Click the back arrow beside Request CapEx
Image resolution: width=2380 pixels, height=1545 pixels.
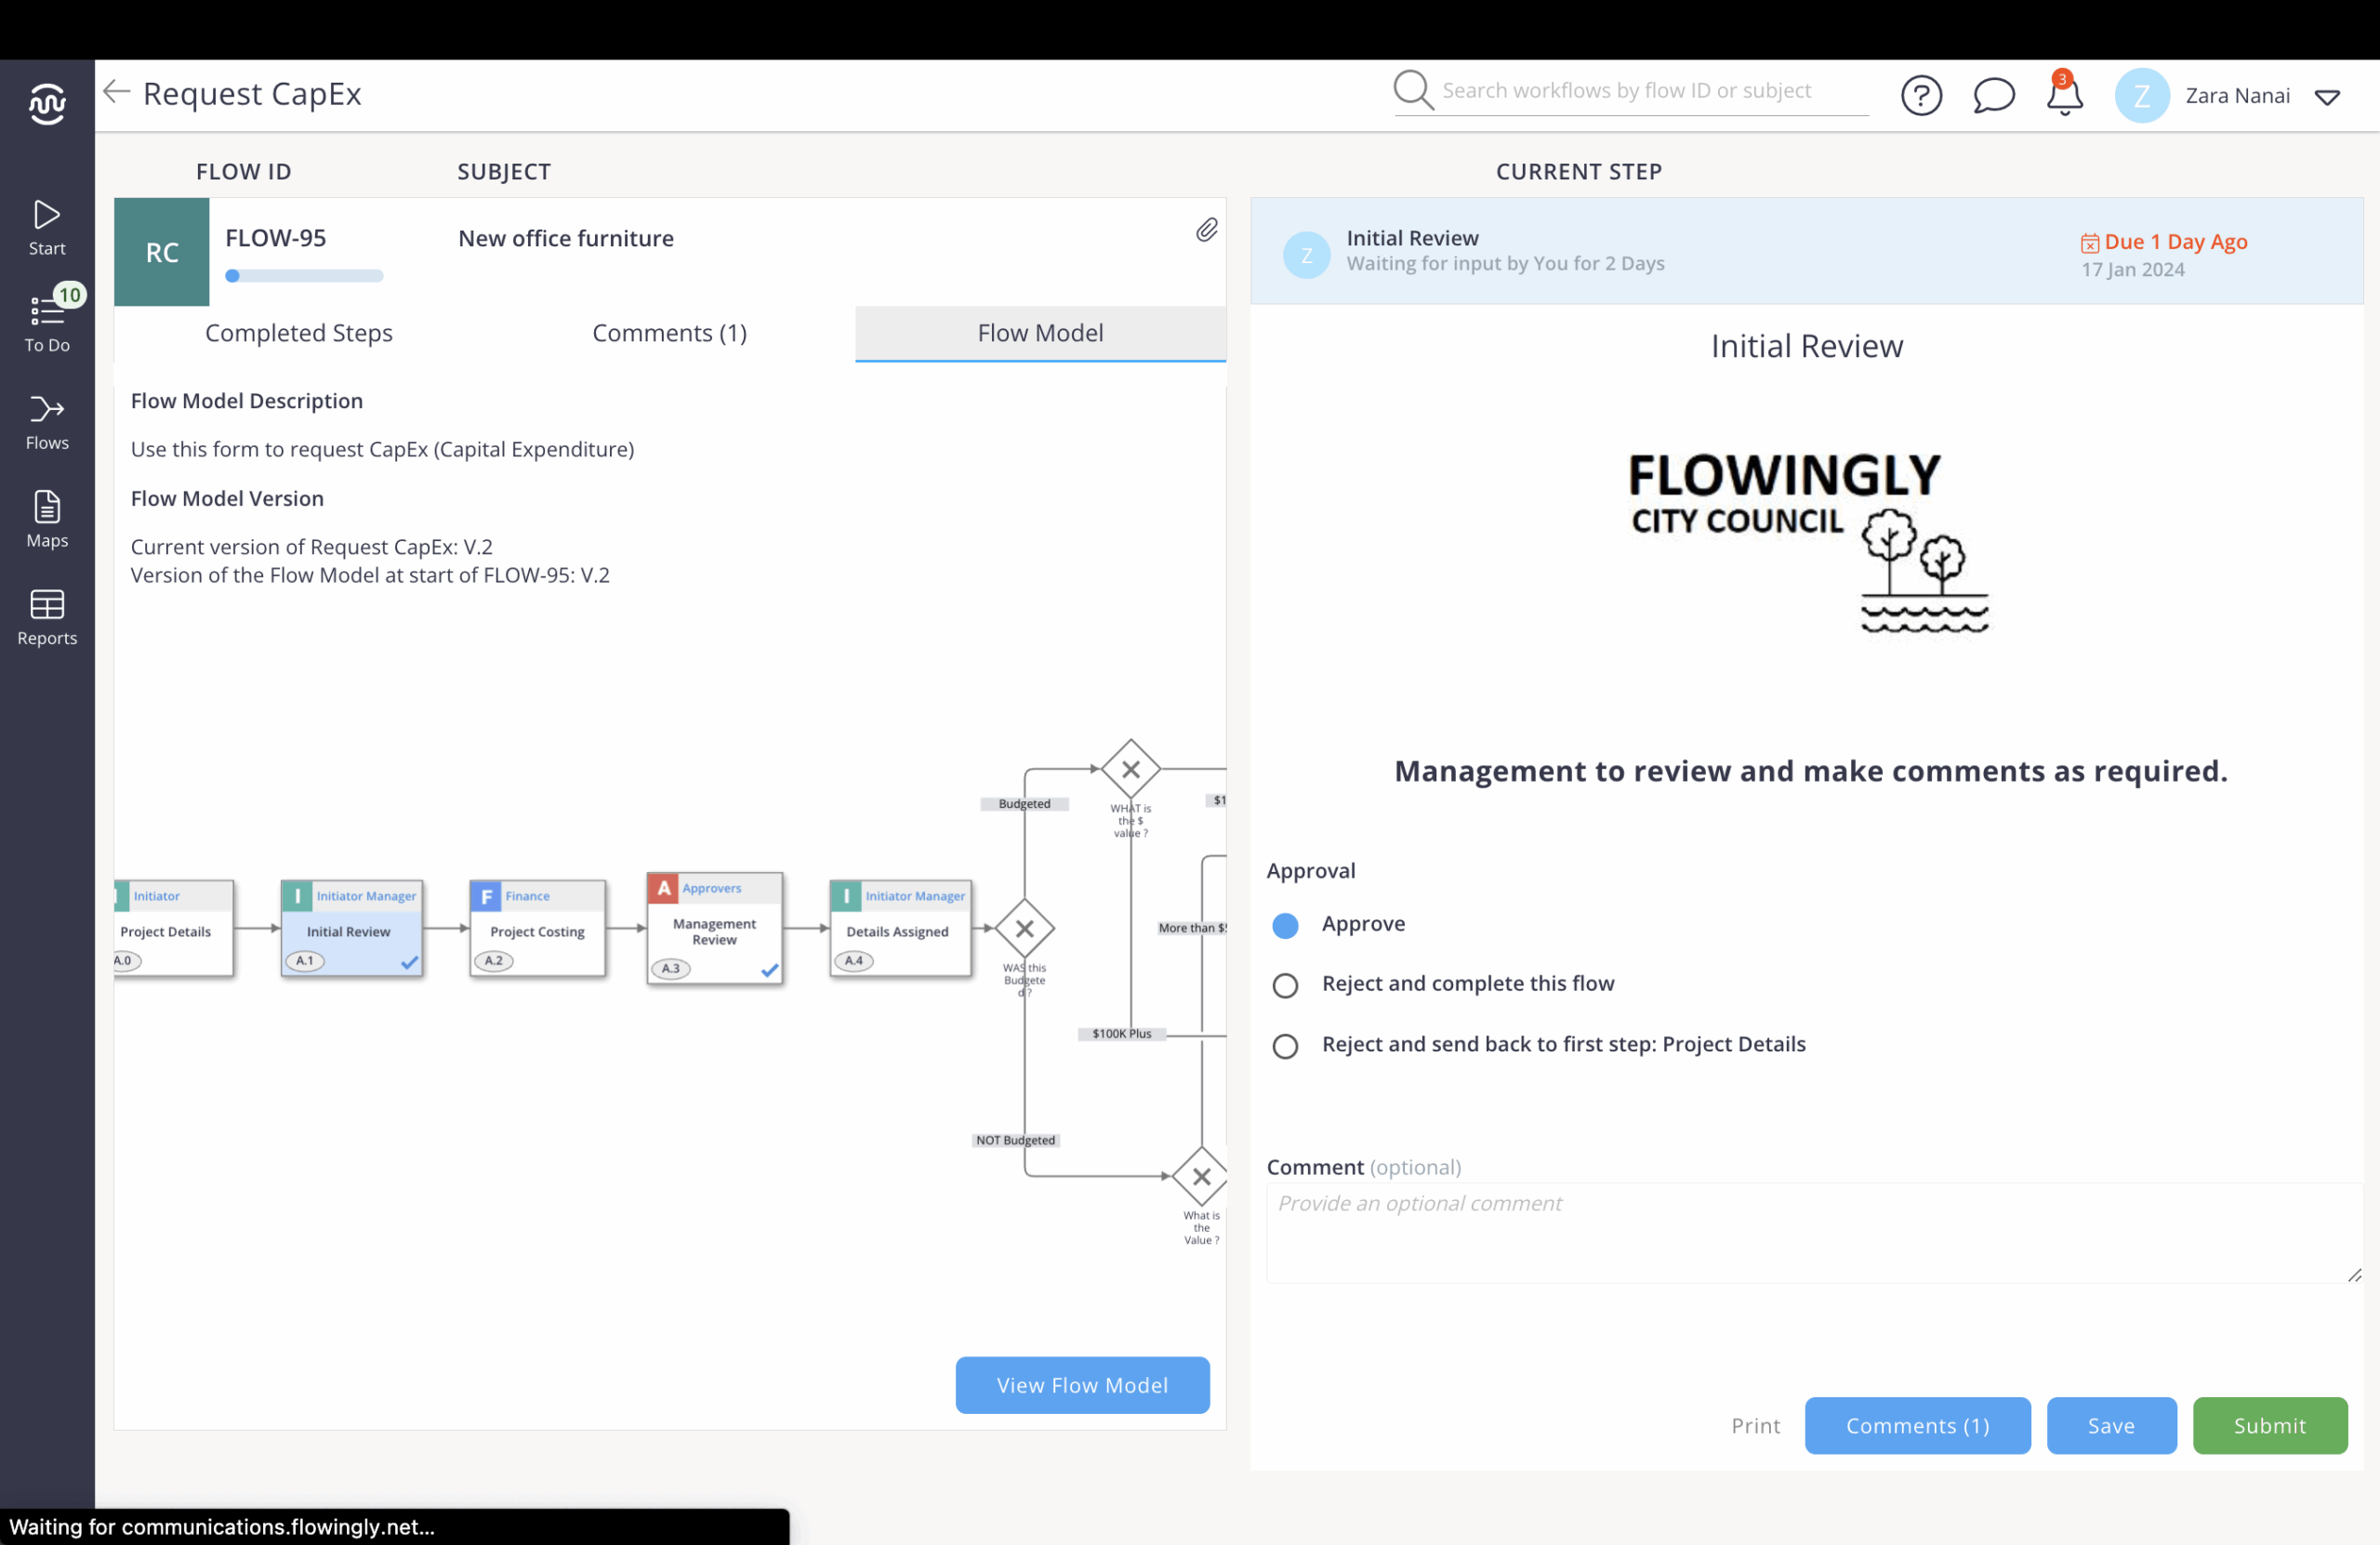117,92
